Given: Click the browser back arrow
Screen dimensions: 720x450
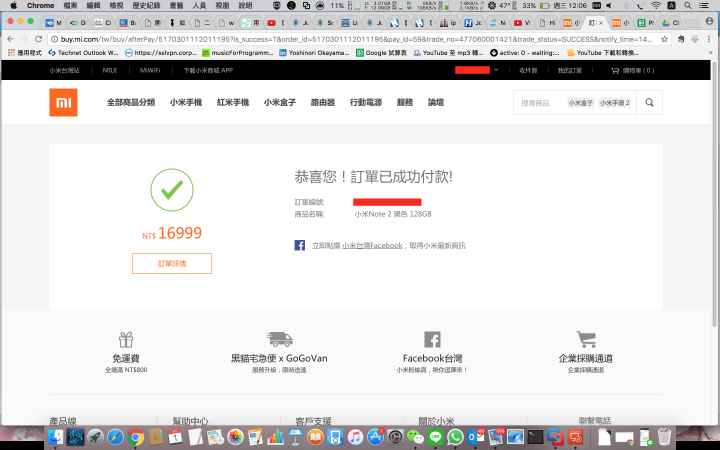Looking at the screenshot, I should 11,39.
